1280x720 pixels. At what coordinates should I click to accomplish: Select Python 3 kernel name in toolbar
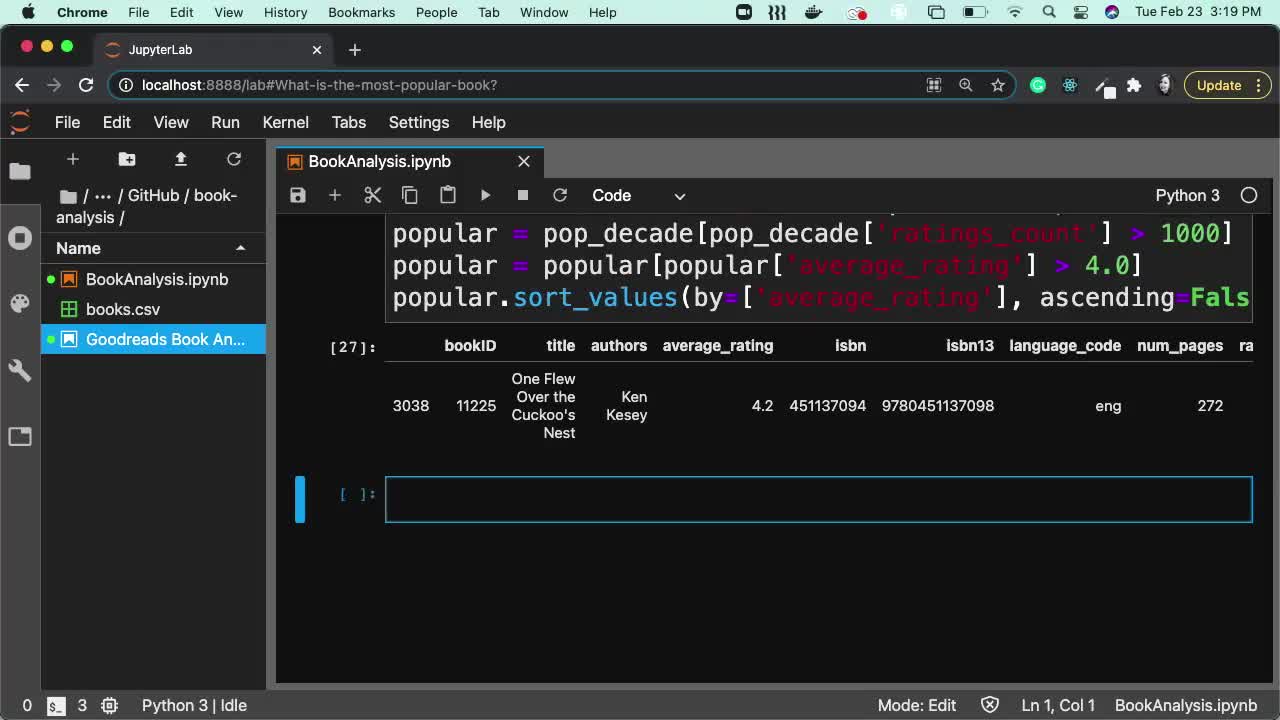[1188, 195]
